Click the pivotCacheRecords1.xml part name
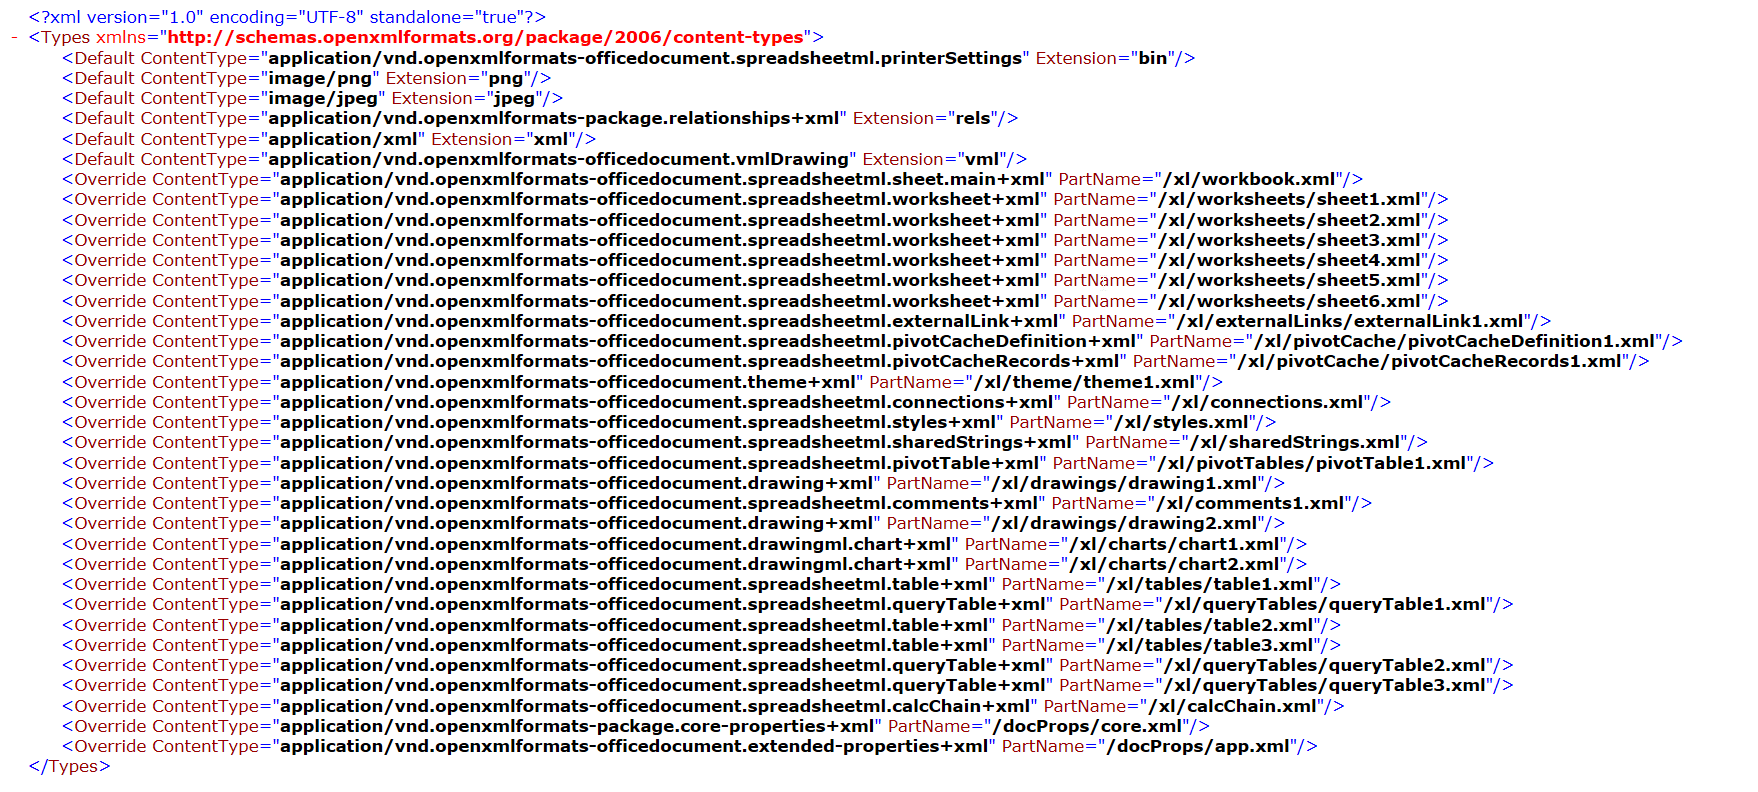This screenshot has height=792, width=1758. pos(1431,361)
